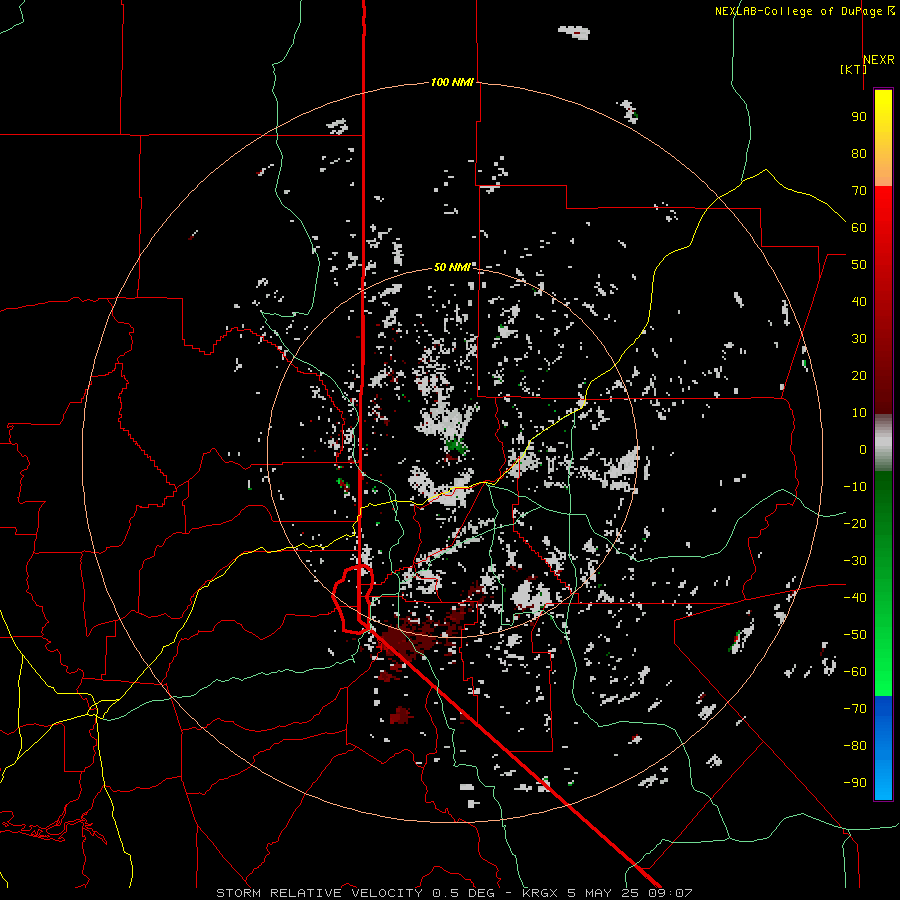Click the -30 knot scale label

pyautogui.click(x=855, y=561)
